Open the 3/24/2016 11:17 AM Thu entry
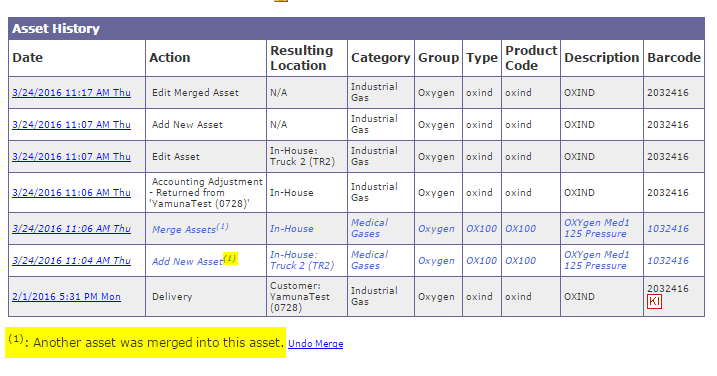717x376 pixels. 71,92
